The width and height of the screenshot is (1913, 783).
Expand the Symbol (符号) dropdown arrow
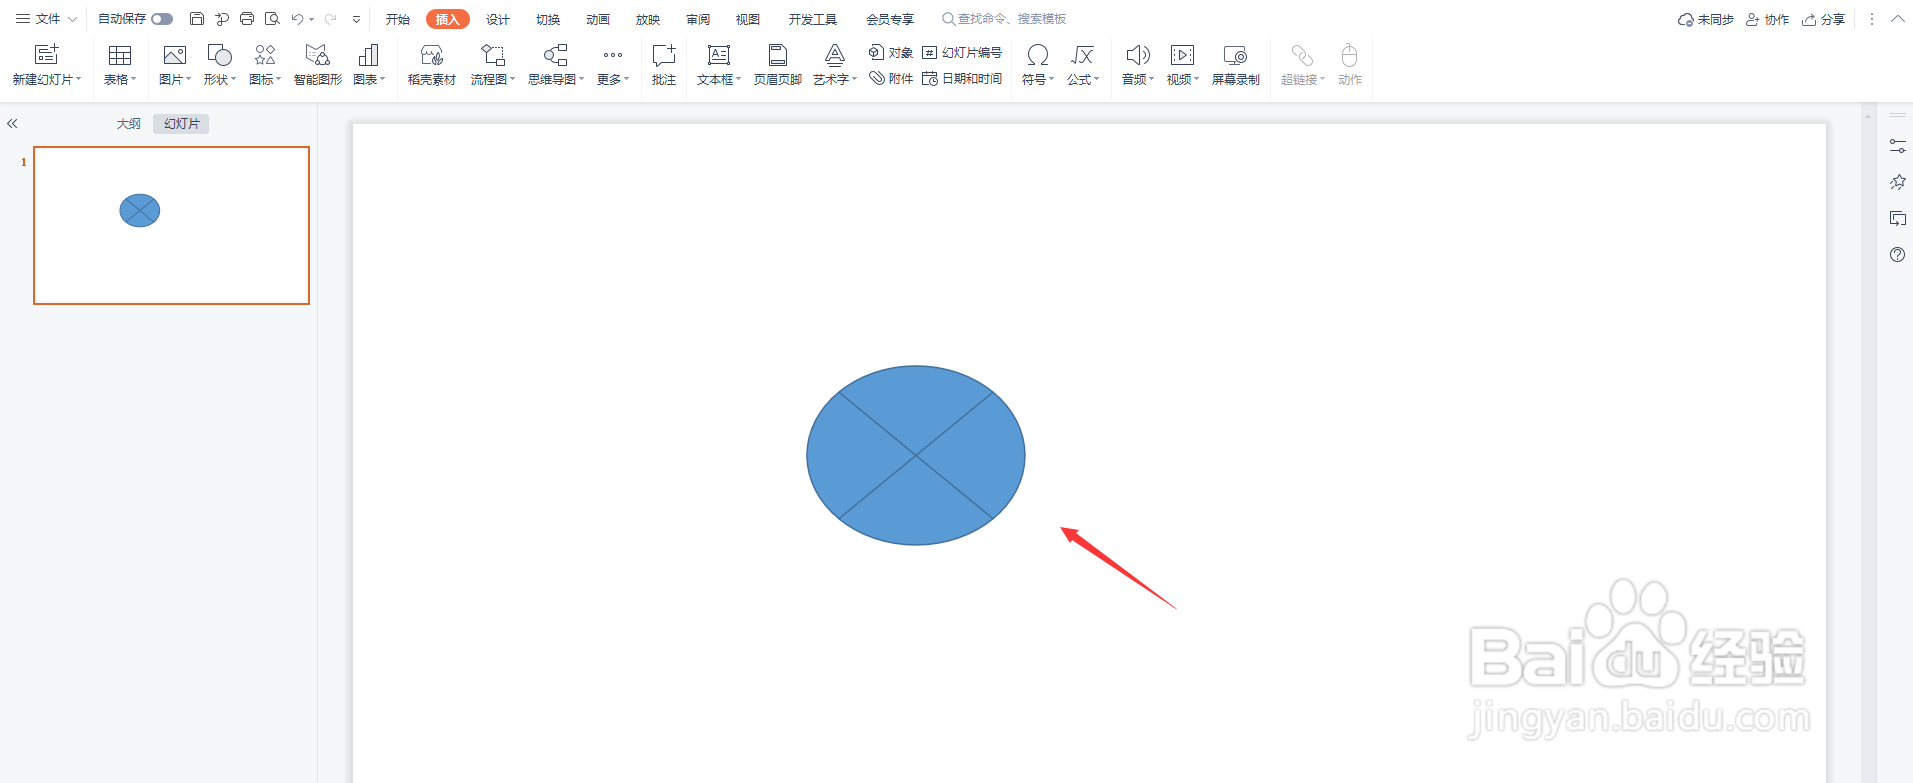(x=1052, y=79)
